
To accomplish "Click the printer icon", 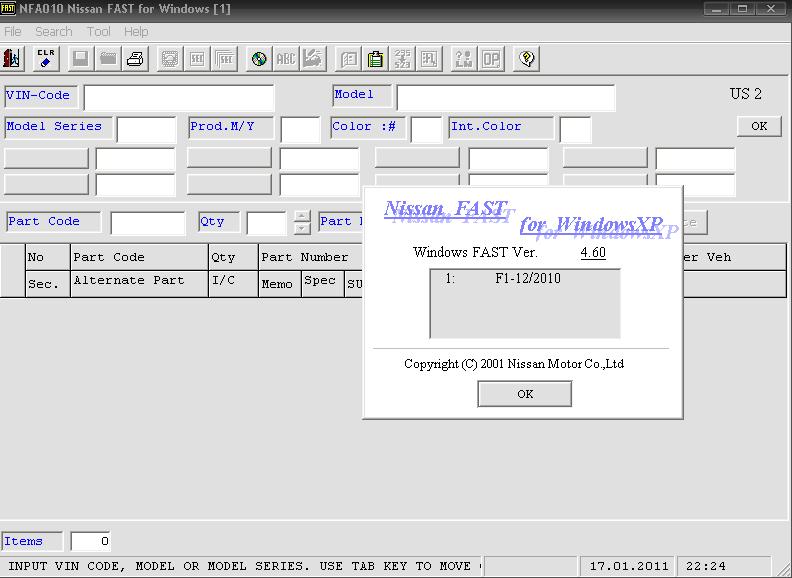I will pyautogui.click(x=135, y=59).
